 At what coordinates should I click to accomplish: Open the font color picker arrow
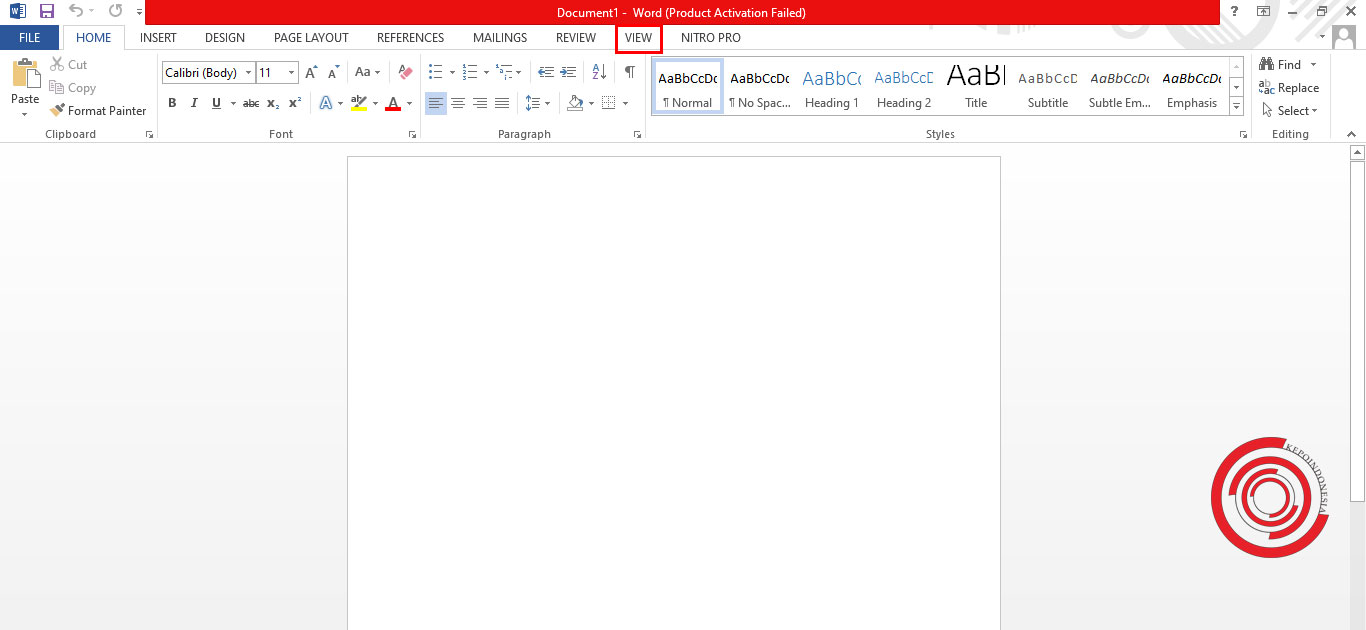pyautogui.click(x=408, y=102)
